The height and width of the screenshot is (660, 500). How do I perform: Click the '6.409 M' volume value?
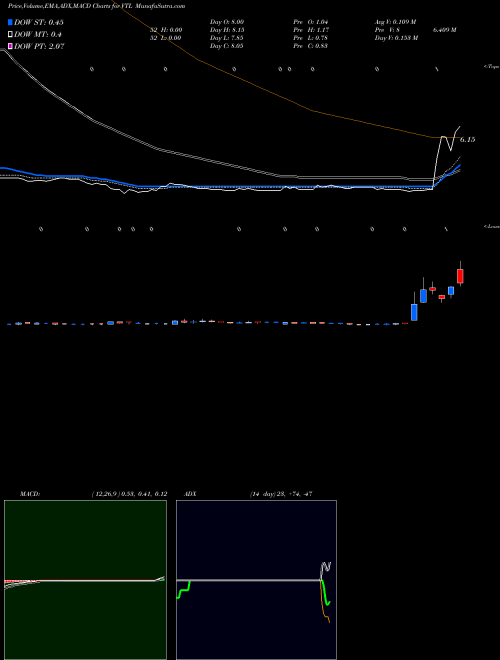pos(444,30)
